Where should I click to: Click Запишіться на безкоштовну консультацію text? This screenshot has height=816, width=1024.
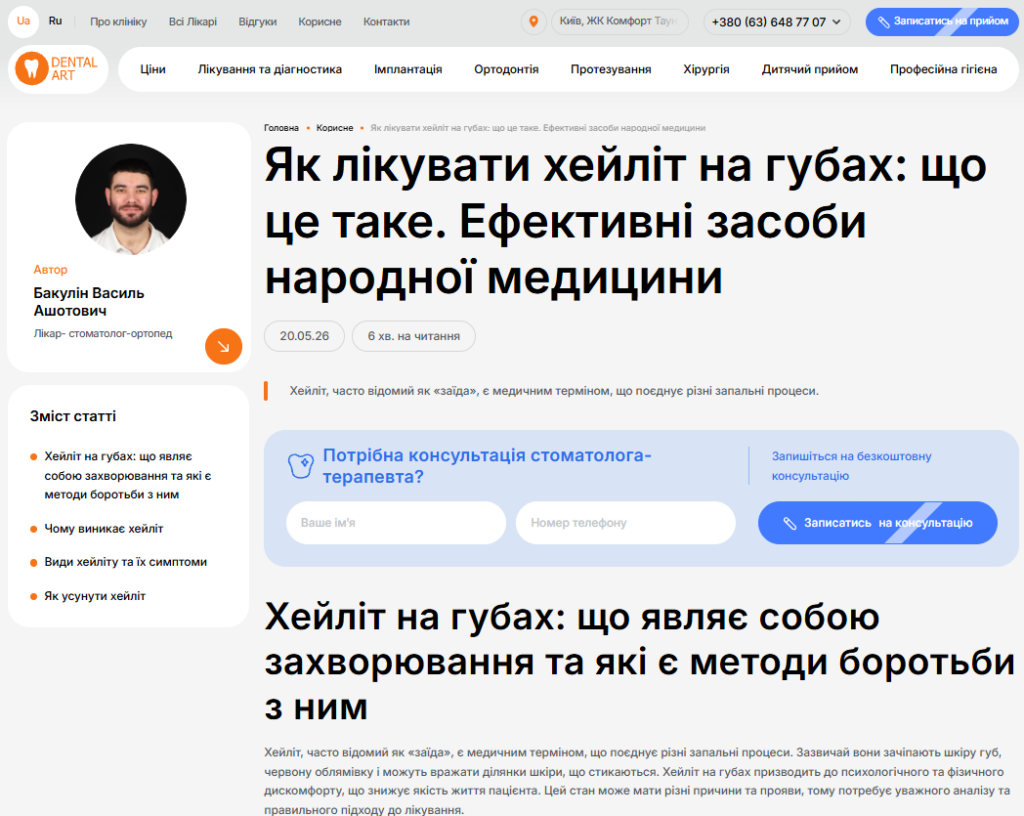[851, 466]
